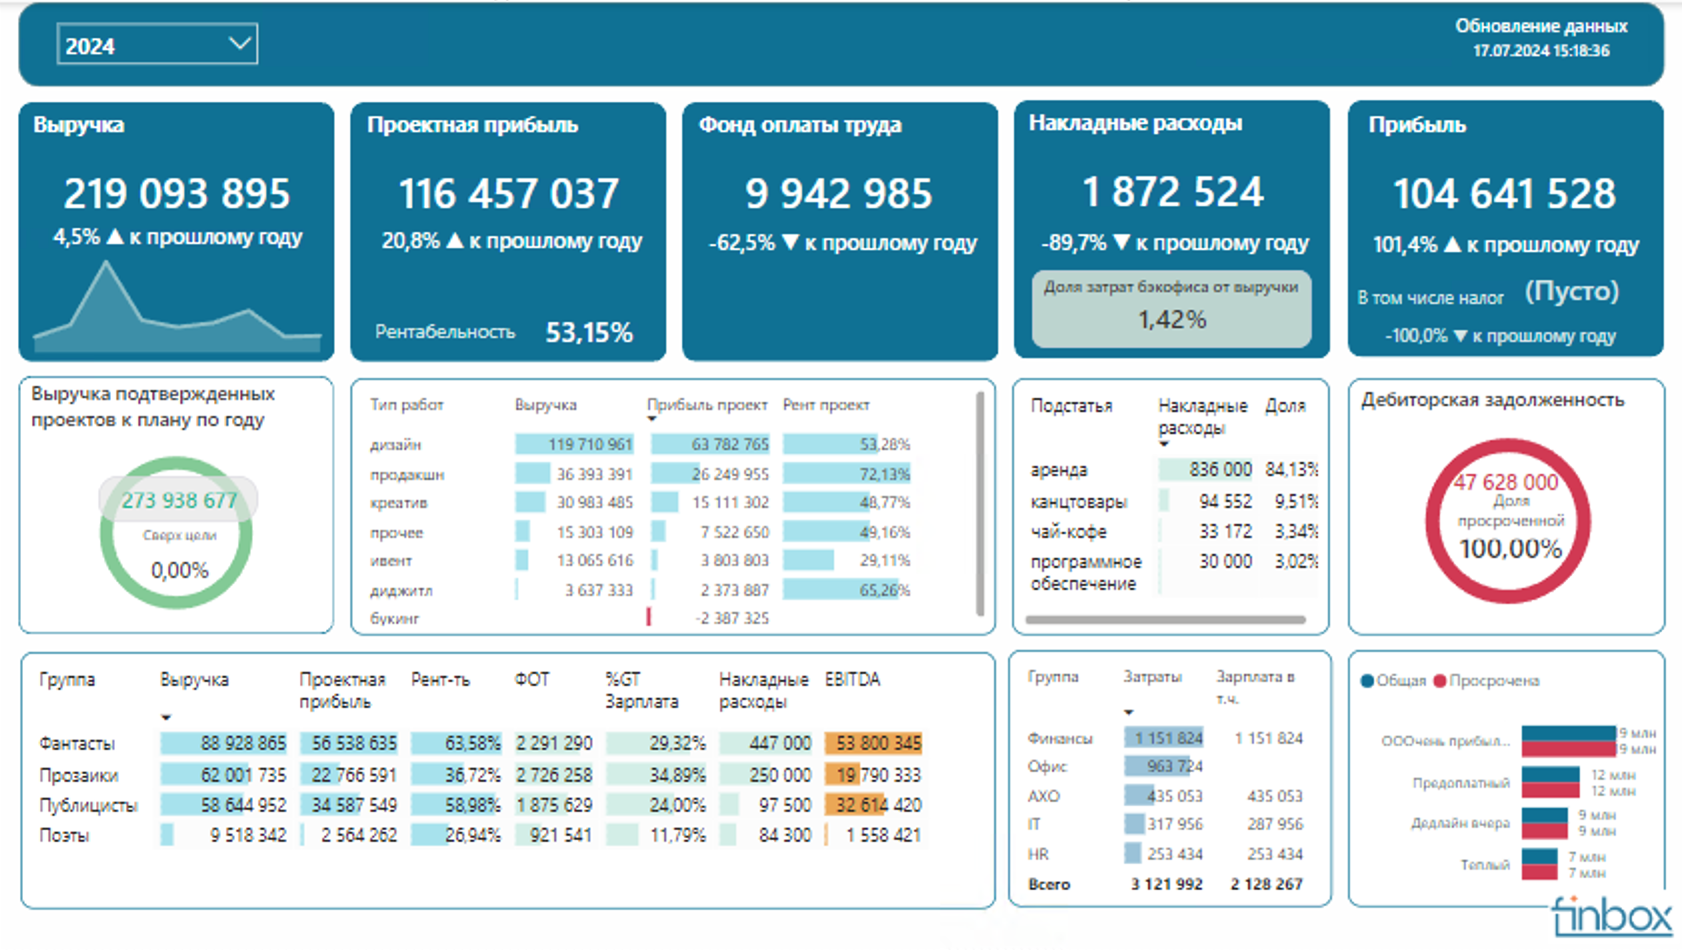Click the overhead table horizontal scrollbar
This screenshot has width=1682, height=950.
[x=1166, y=620]
